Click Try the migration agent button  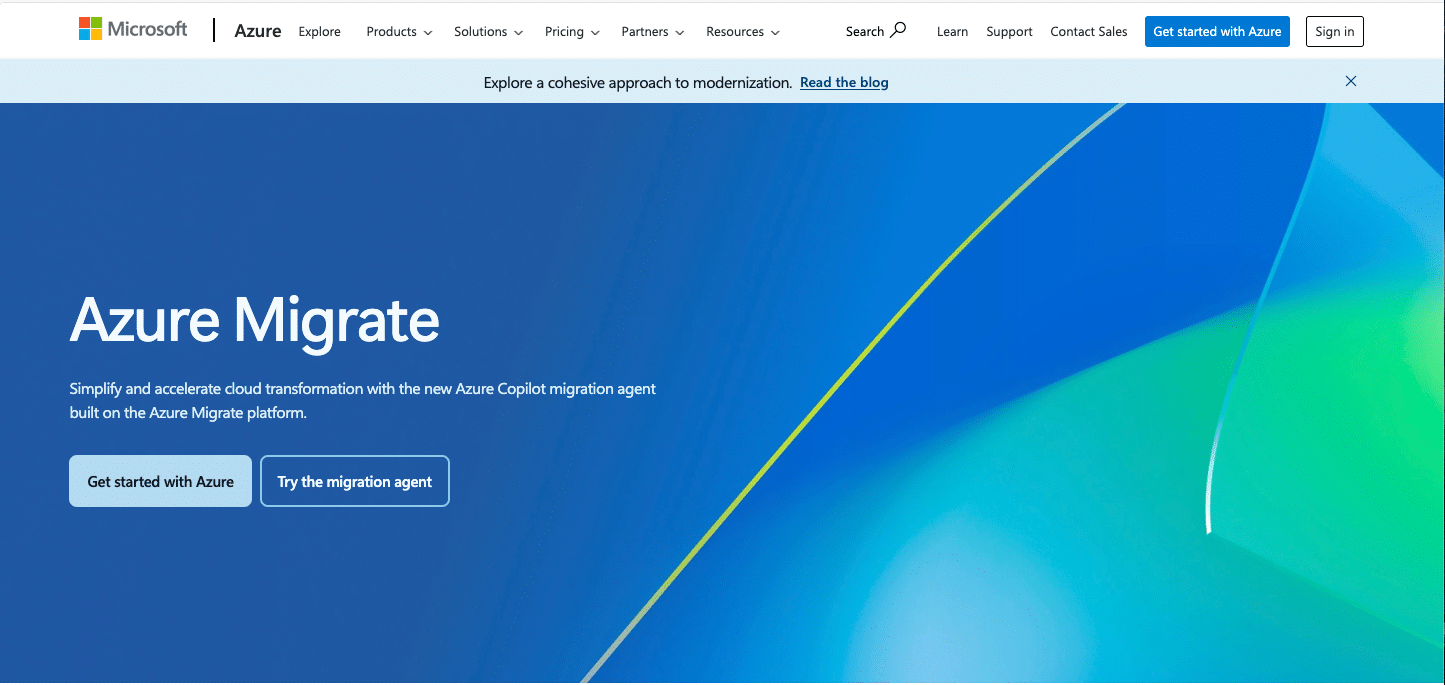(355, 481)
